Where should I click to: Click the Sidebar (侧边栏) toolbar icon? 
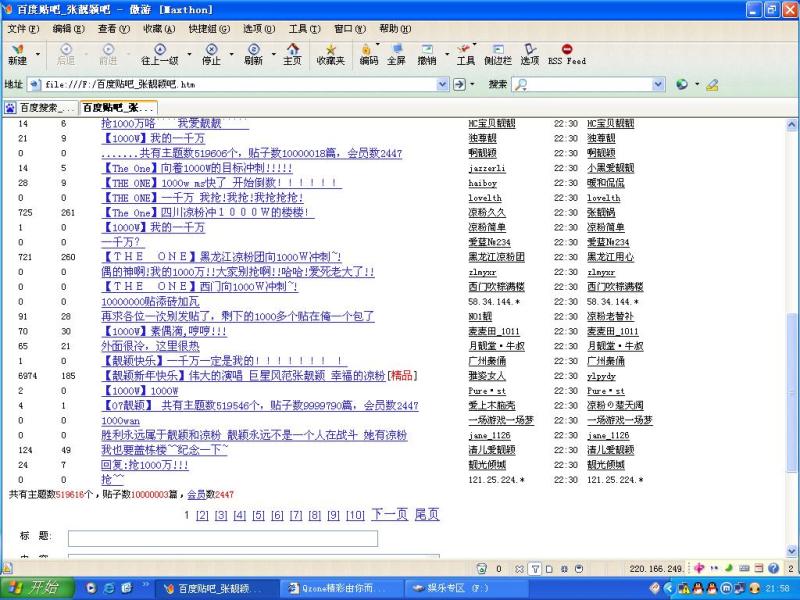497,49
